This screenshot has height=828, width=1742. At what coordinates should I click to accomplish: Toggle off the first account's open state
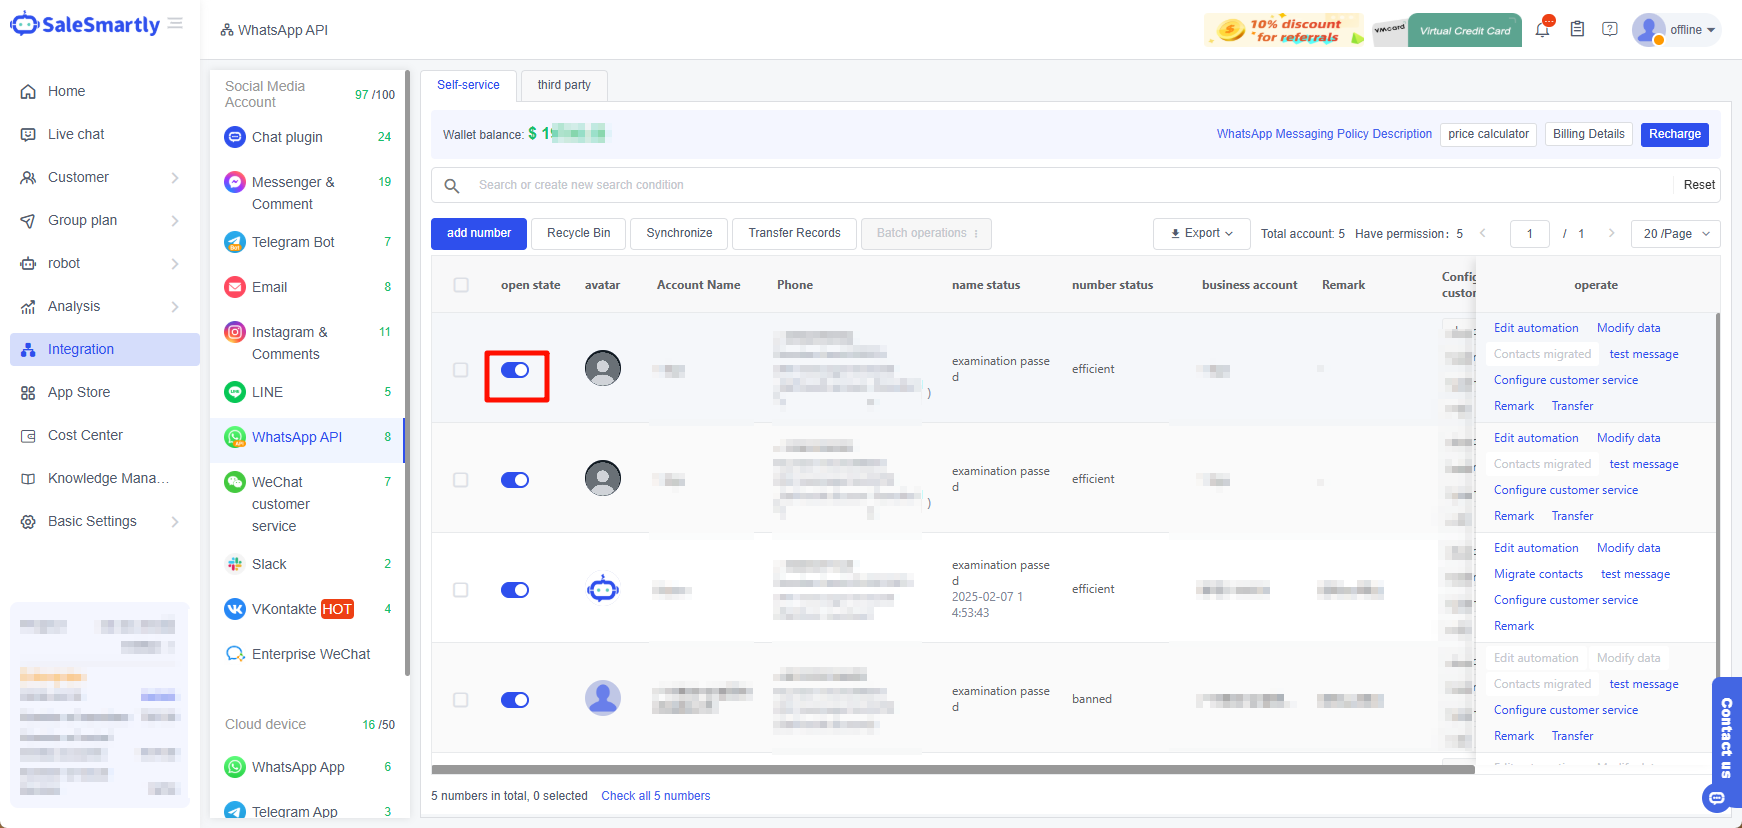tap(515, 370)
